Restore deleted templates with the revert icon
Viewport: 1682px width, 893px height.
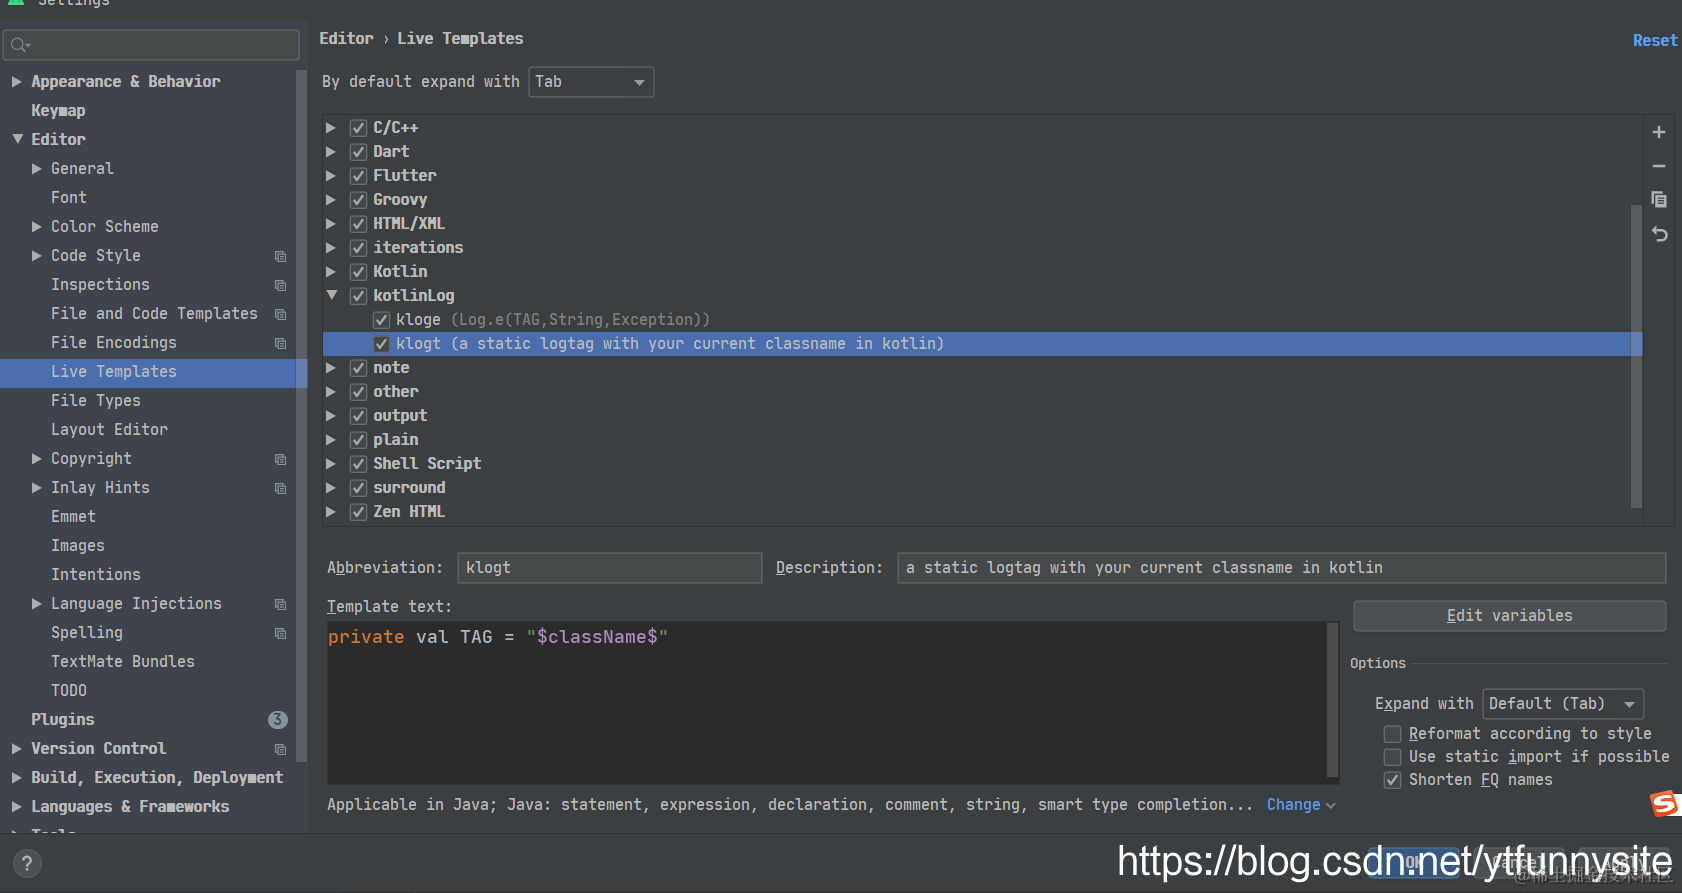click(x=1659, y=234)
